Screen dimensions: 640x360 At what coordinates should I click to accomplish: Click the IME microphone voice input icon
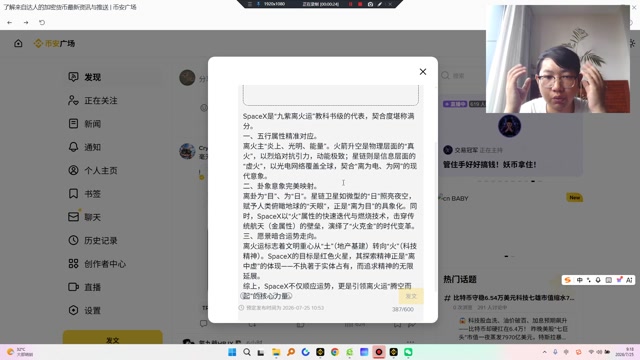coord(598,280)
